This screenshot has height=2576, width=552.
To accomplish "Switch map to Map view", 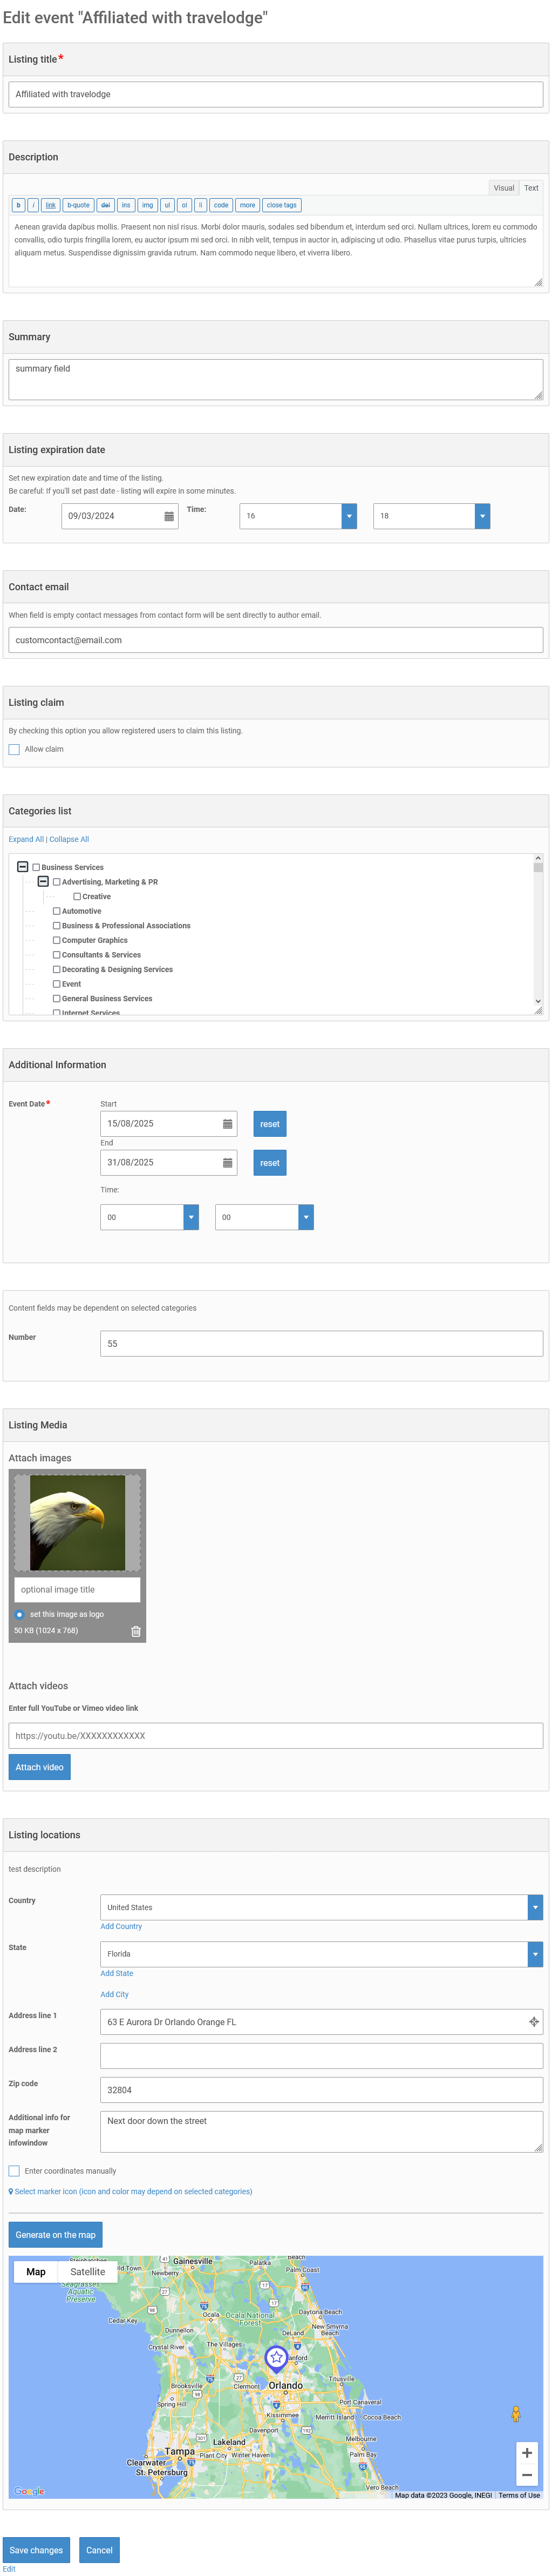I will (x=36, y=2272).
